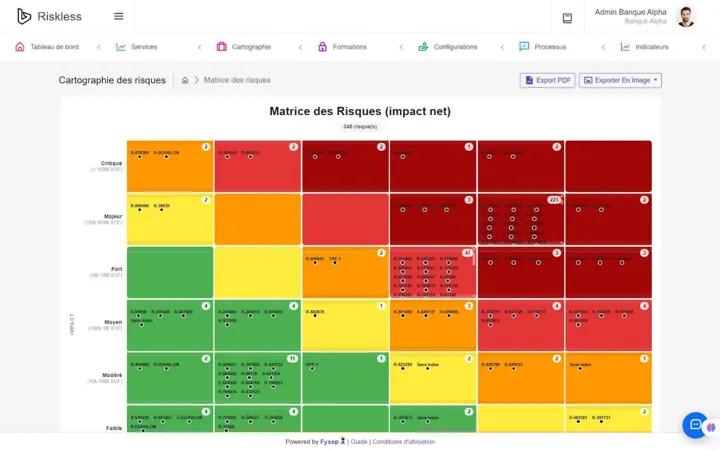
Task: Click the small pink brain icon beside chat
Action: pos(711,428)
